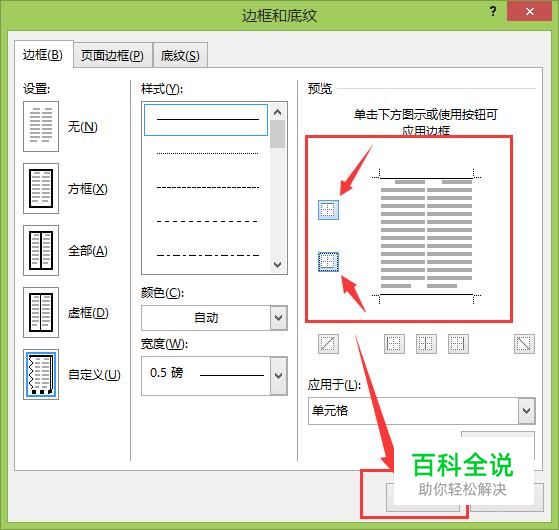
Task: Switch to the 底纹(S) tab
Action: pos(180,56)
